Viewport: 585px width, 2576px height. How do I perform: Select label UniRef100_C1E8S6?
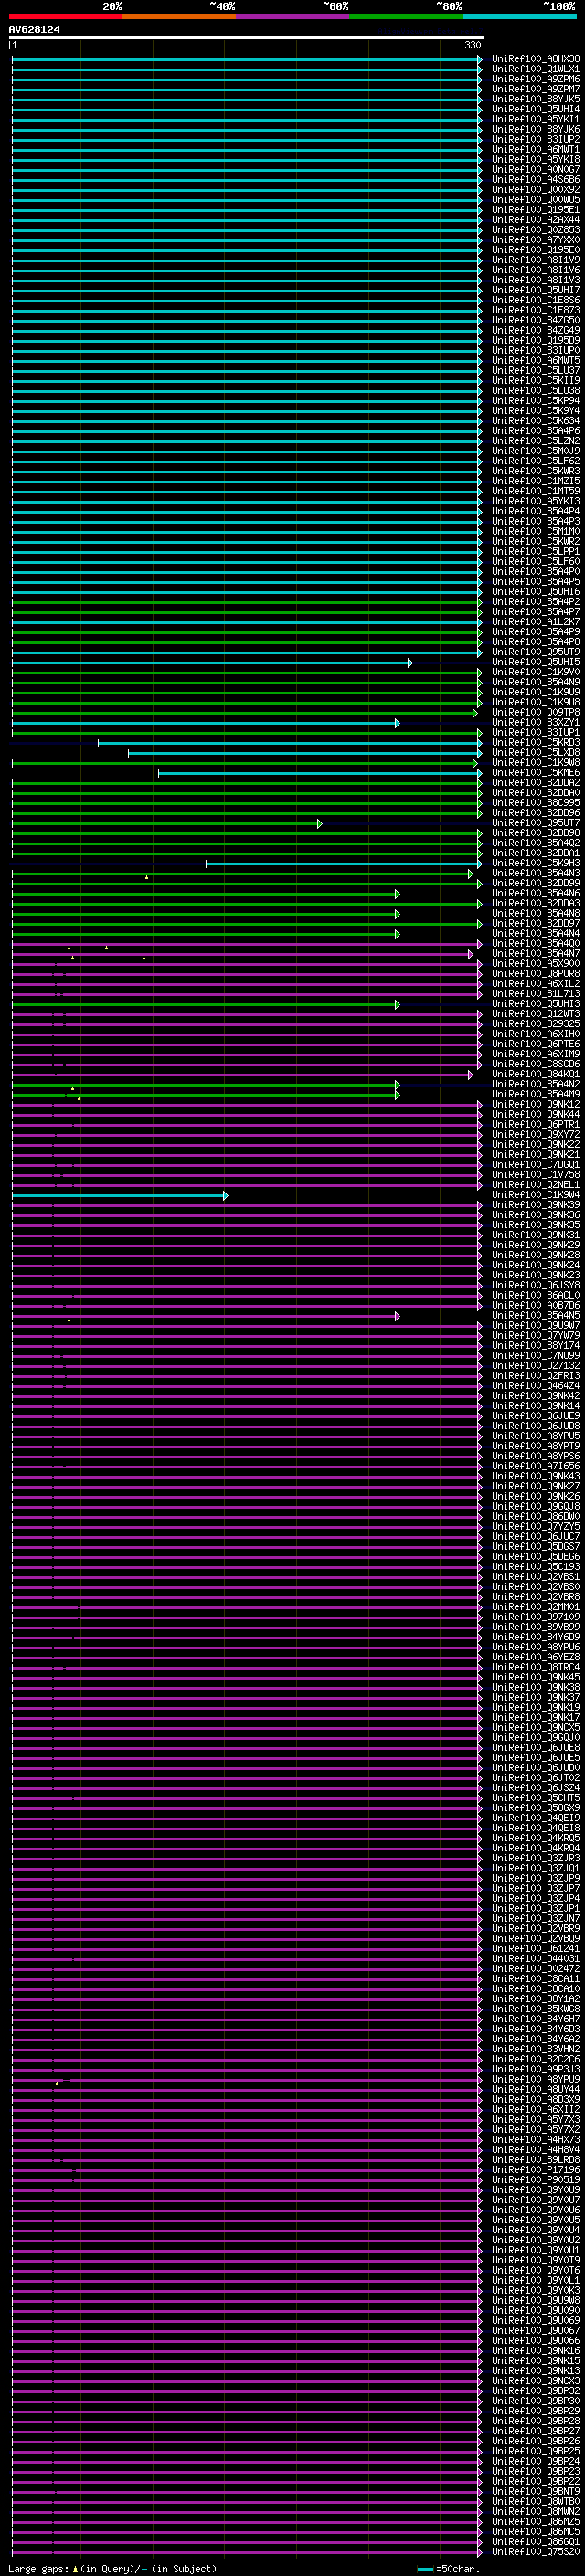click(536, 300)
